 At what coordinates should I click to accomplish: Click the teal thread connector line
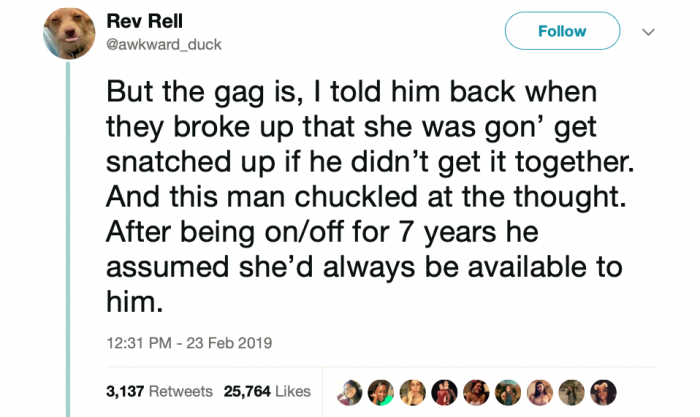click(68, 239)
